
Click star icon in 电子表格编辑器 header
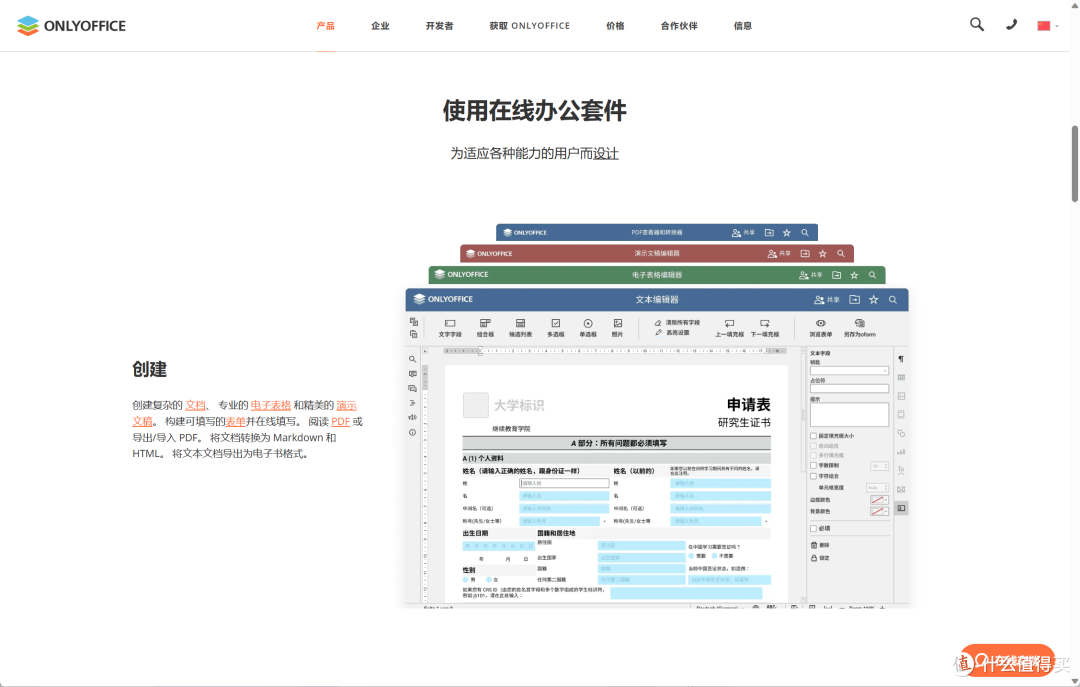click(854, 275)
